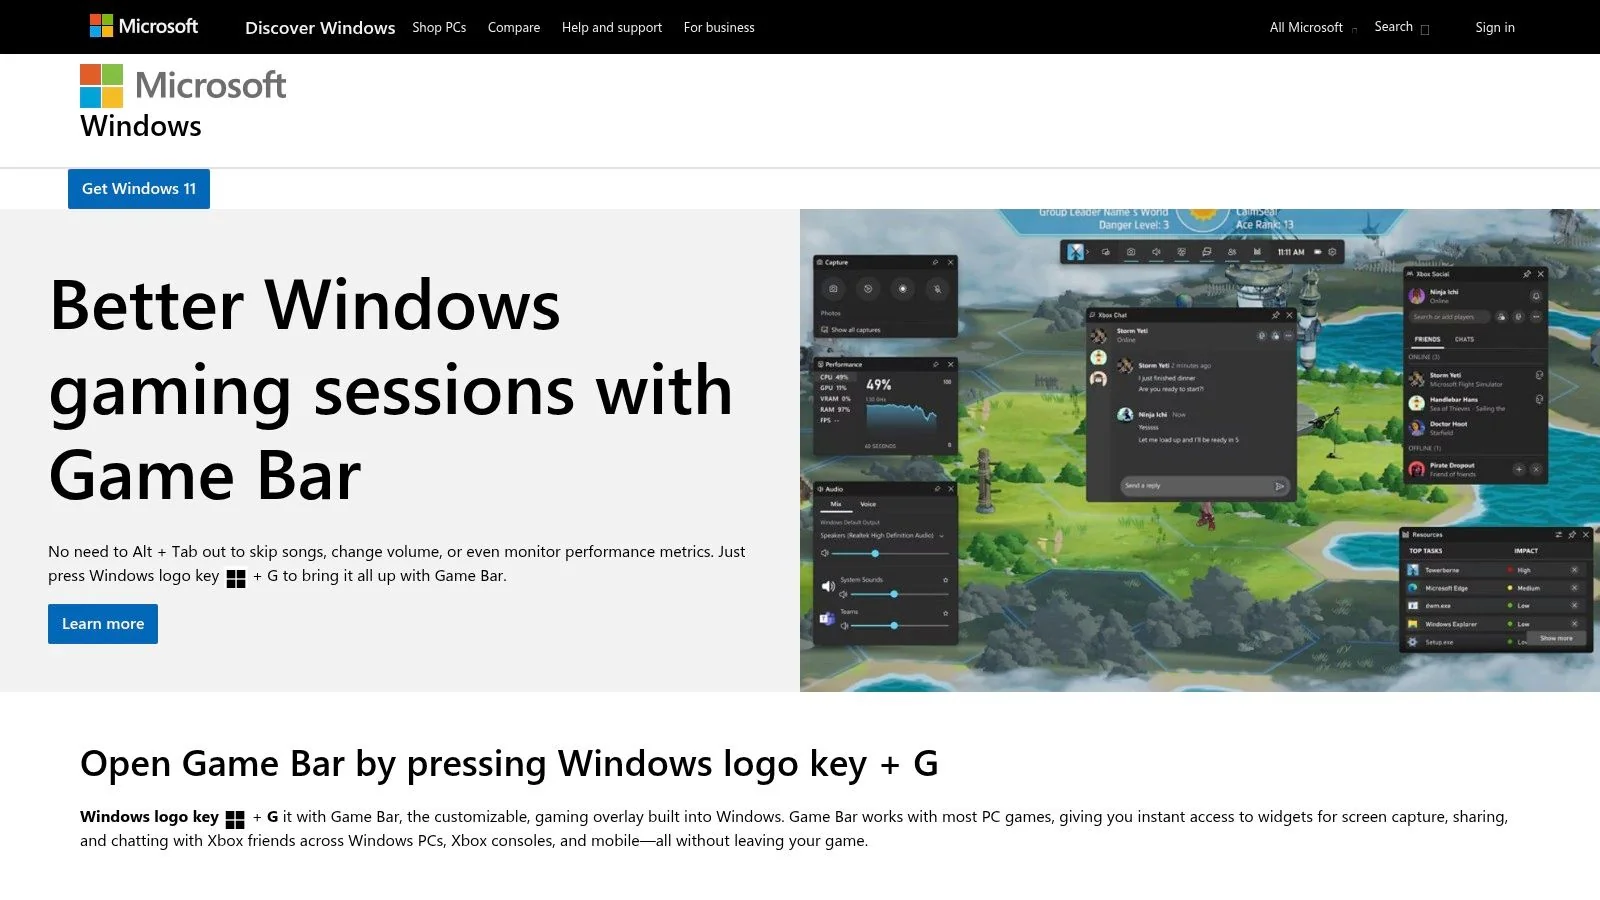Click the send arrow in Xbox Chat
The width and height of the screenshot is (1600, 900).
click(1279, 486)
